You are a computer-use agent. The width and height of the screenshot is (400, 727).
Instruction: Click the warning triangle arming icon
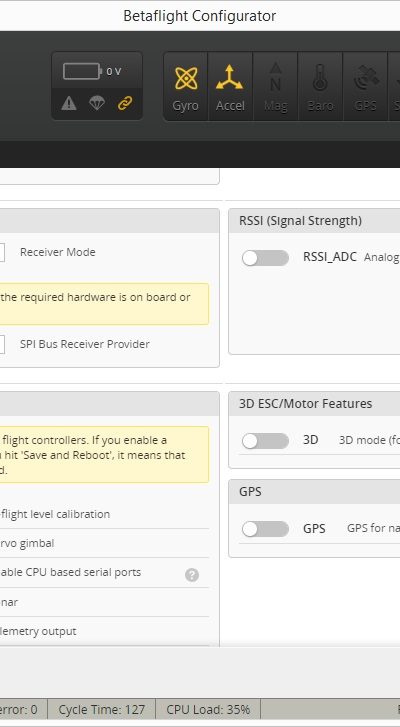(x=69, y=103)
